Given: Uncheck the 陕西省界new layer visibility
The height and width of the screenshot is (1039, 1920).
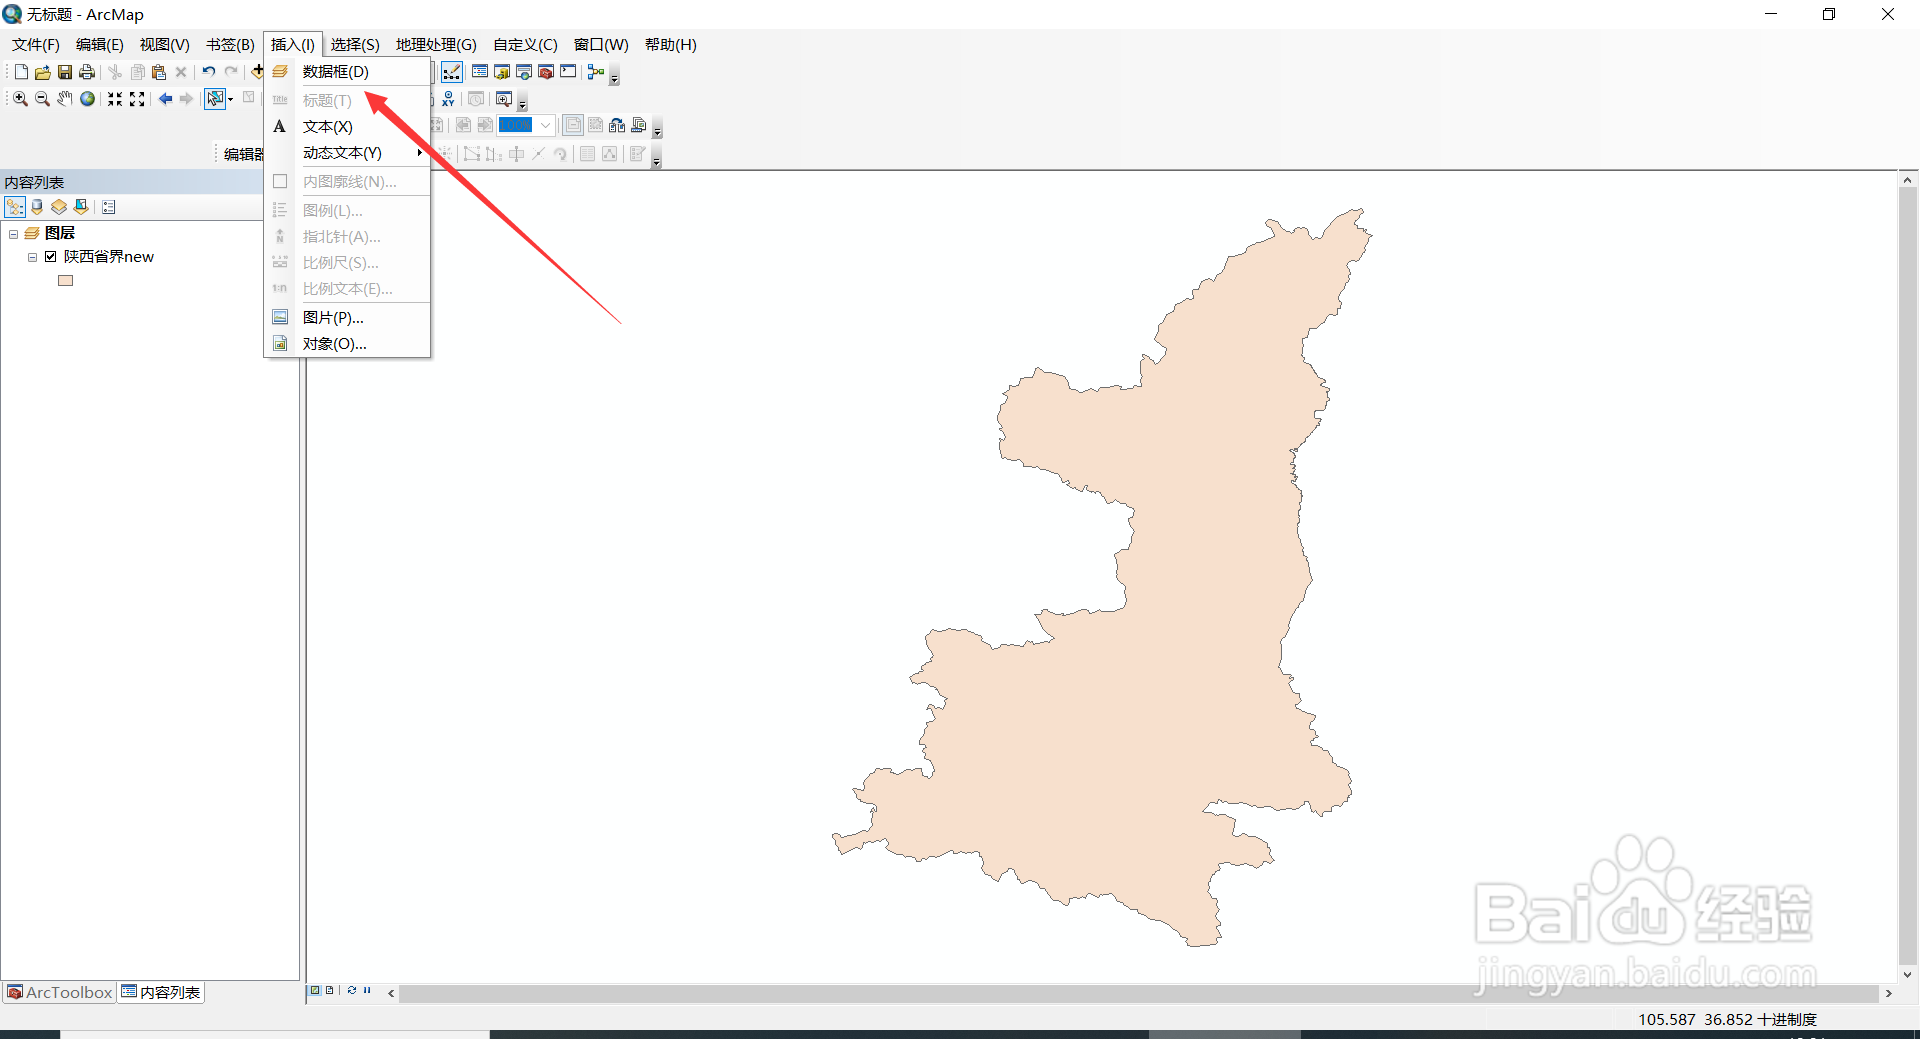Looking at the screenshot, I should pyautogui.click(x=51, y=256).
